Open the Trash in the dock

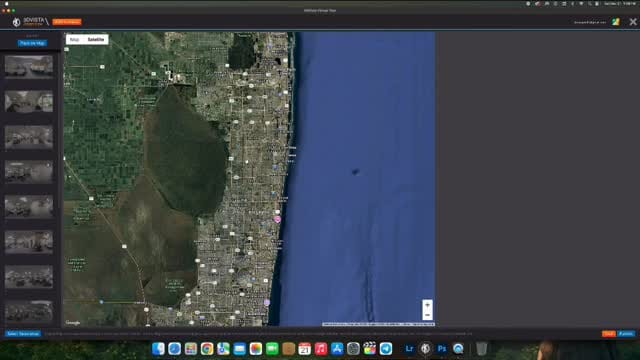pyautogui.click(x=482, y=349)
